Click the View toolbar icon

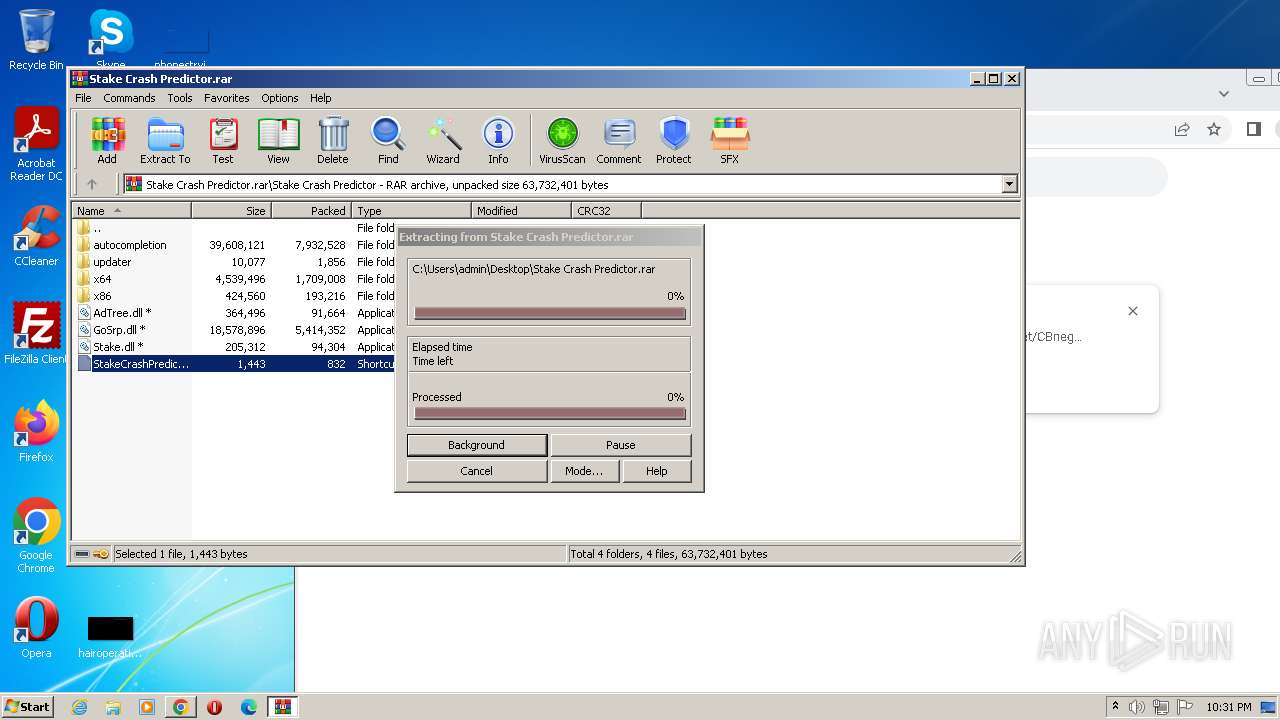tap(278, 140)
